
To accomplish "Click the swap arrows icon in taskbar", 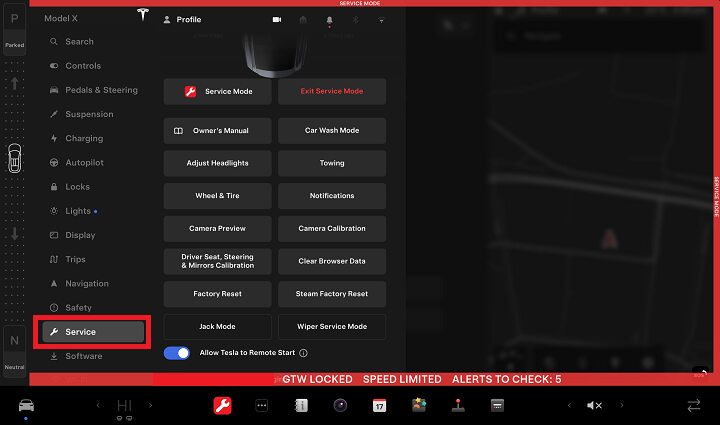I will click(x=693, y=405).
